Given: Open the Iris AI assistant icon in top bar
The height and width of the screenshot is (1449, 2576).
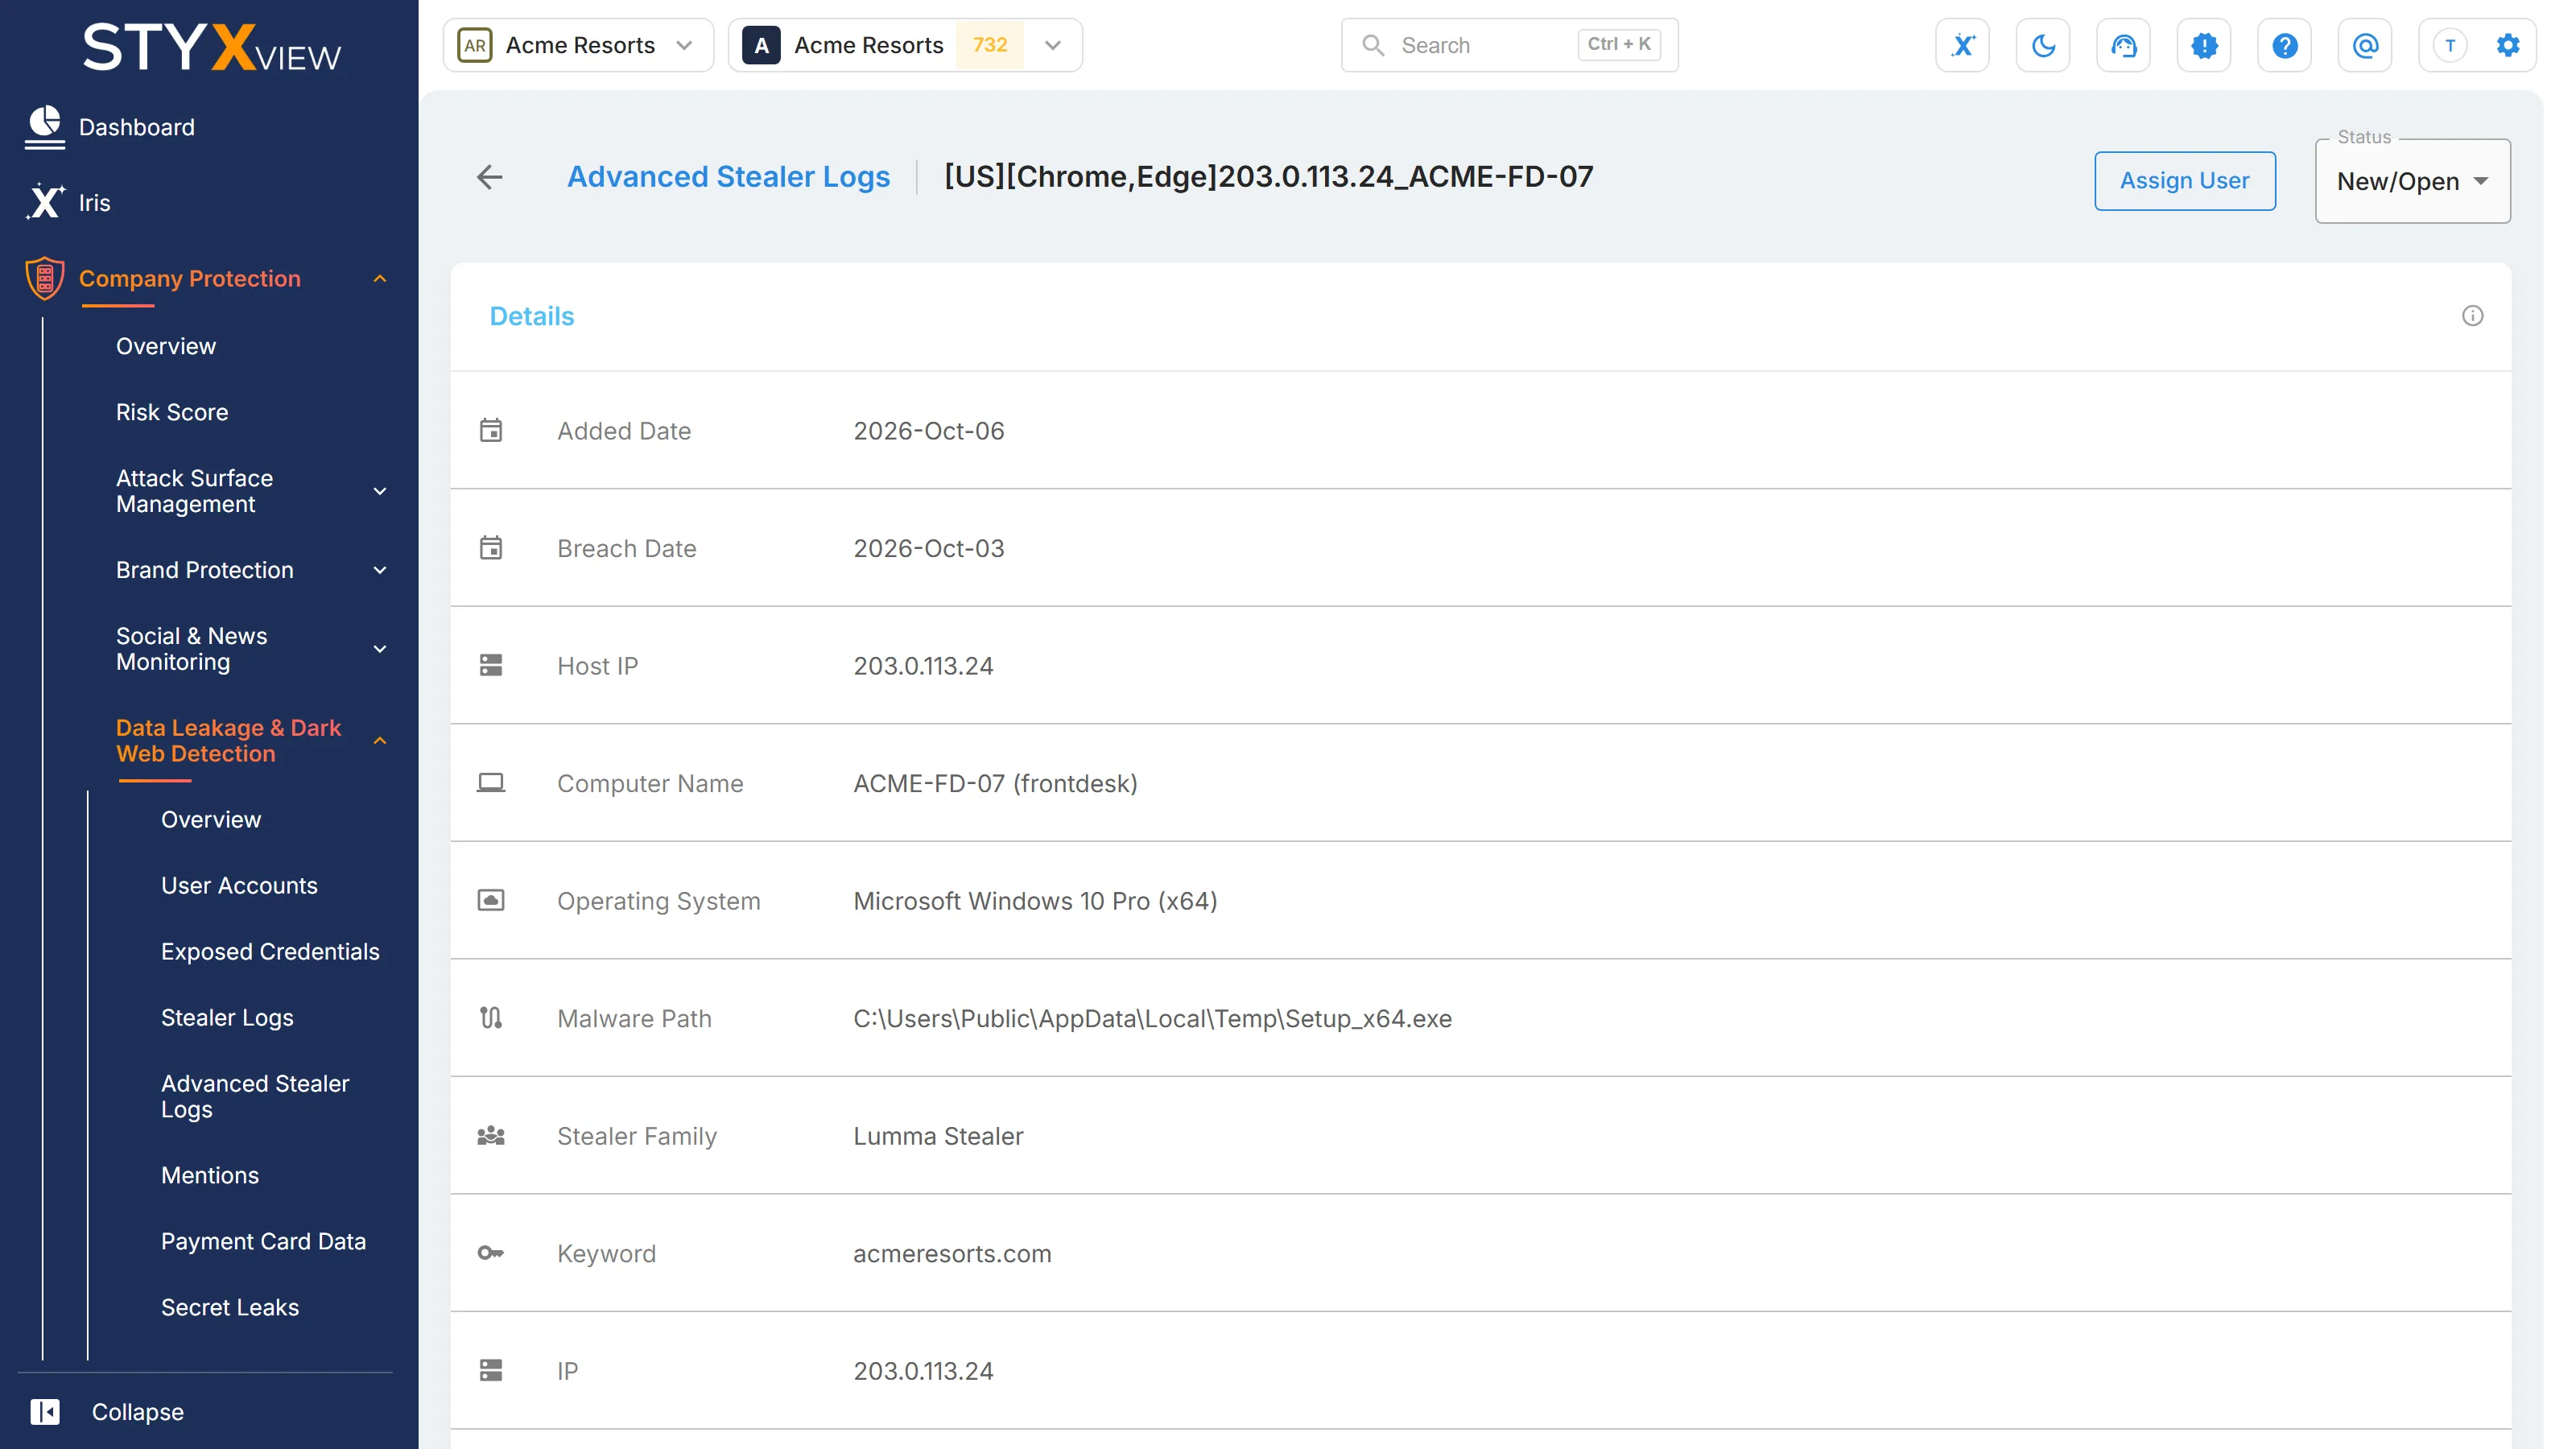Looking at the screenshot, I should click(1962, 45).
